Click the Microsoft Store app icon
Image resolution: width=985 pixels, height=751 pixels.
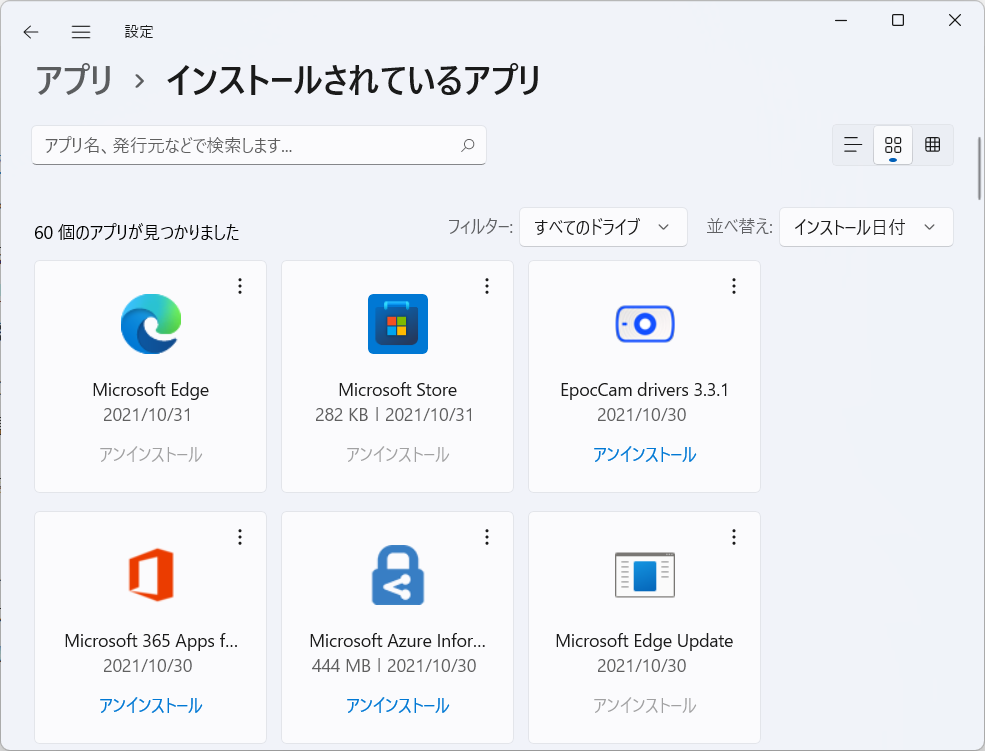[398, 324]
